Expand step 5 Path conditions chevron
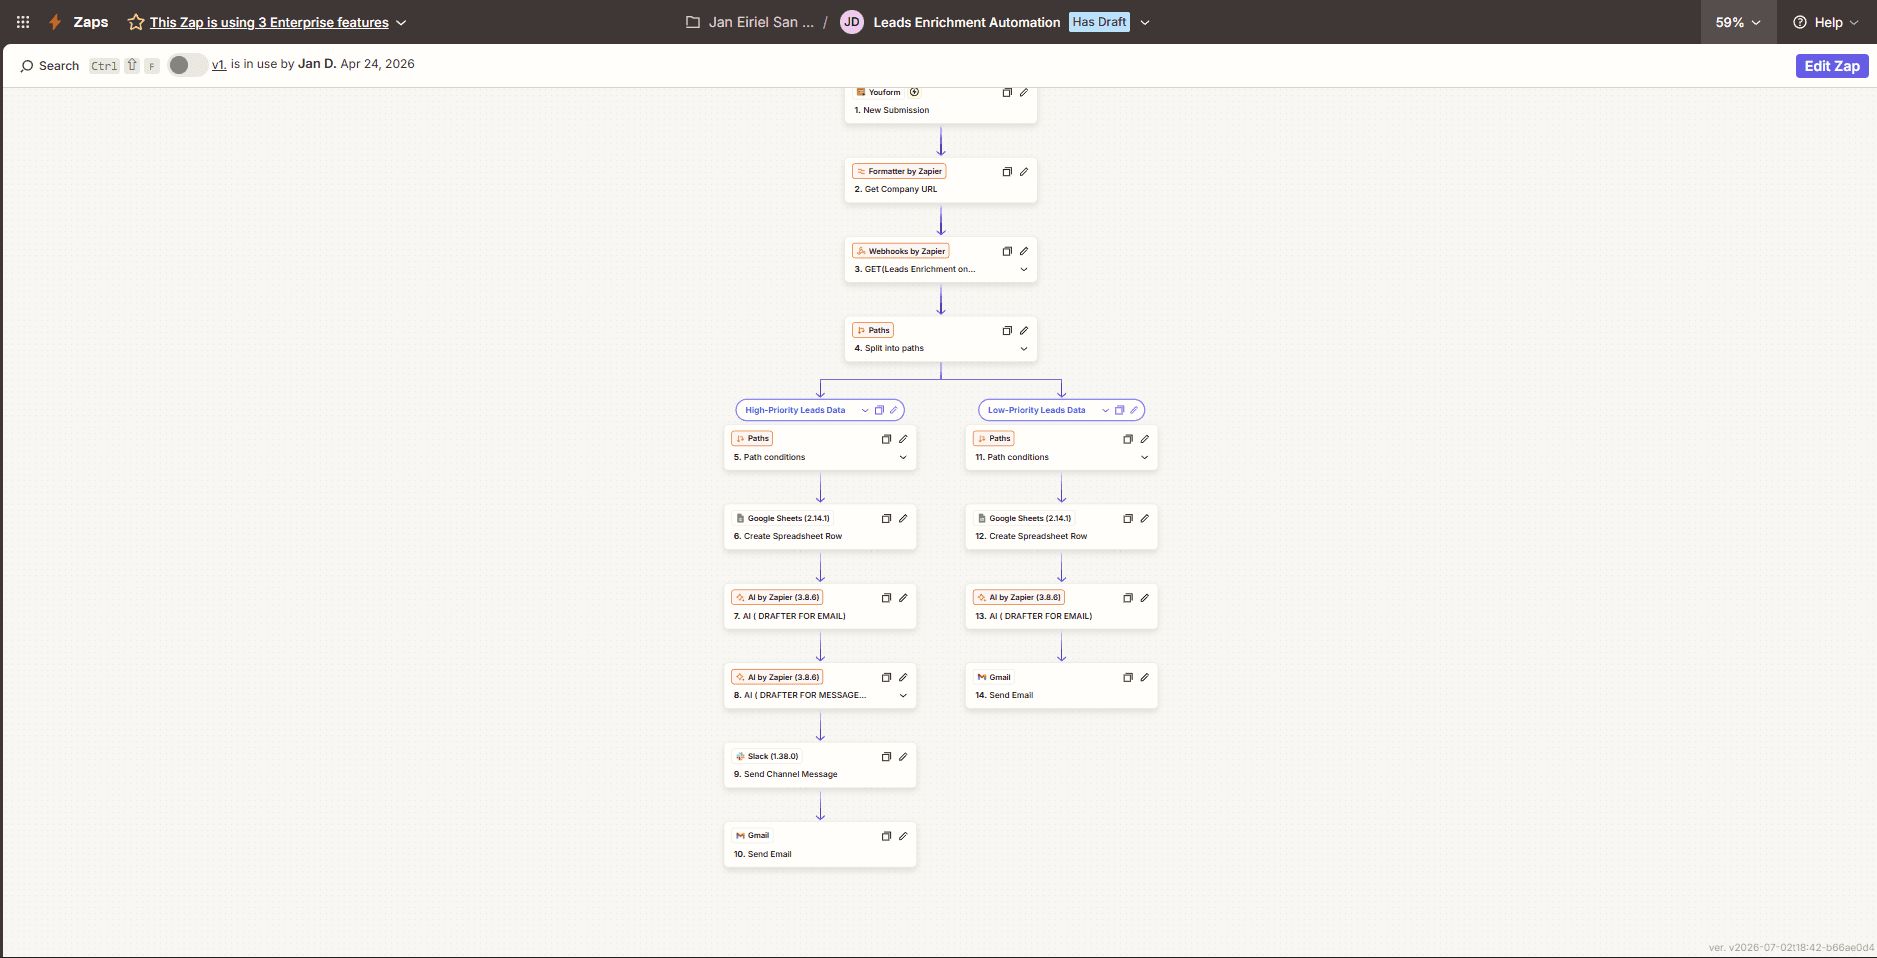Viewport: 1877px width, 958px height. pyautogui.click(x=903, y=457)
